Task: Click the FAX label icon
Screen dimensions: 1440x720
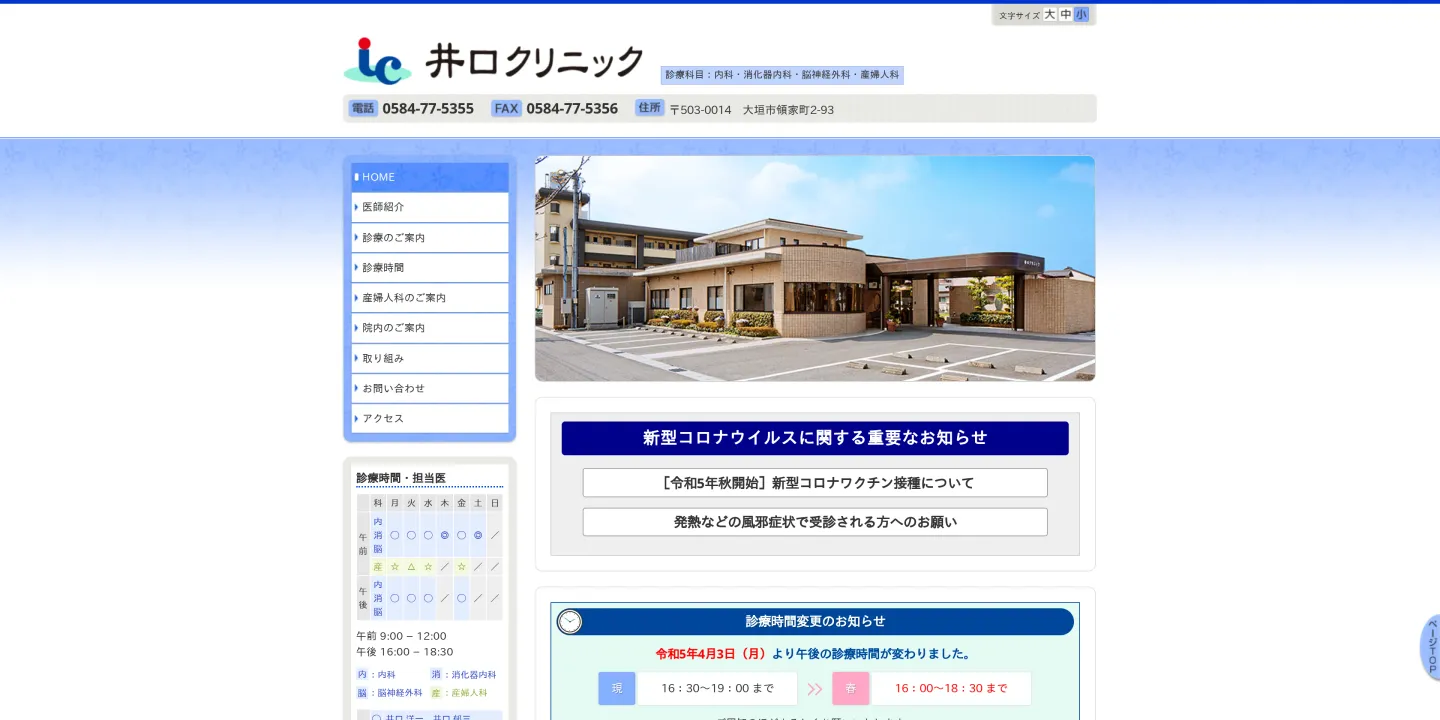Action: click(506, 108)
